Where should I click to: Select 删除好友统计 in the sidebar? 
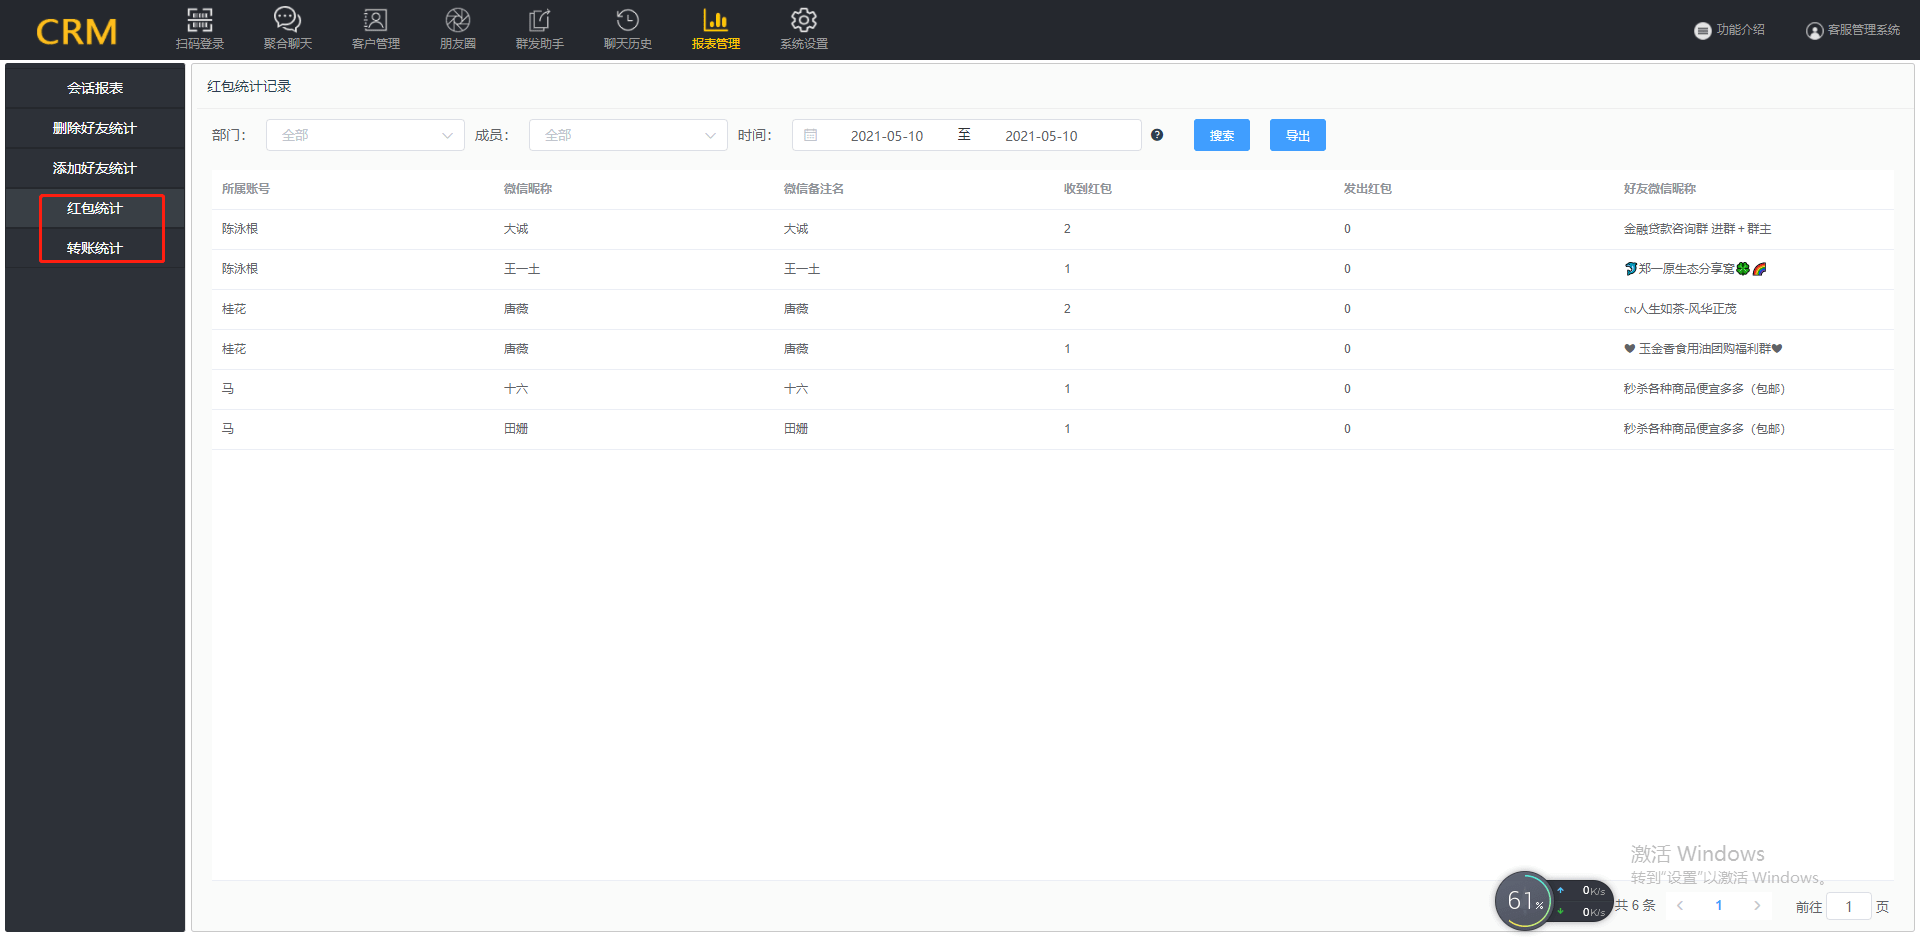point(95,128)
